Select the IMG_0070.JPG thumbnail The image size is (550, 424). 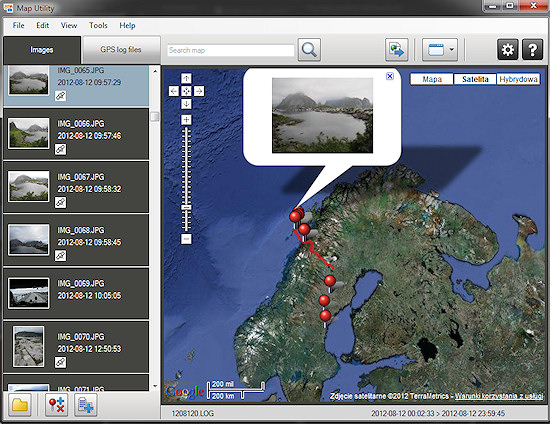(x=28, y=346)
